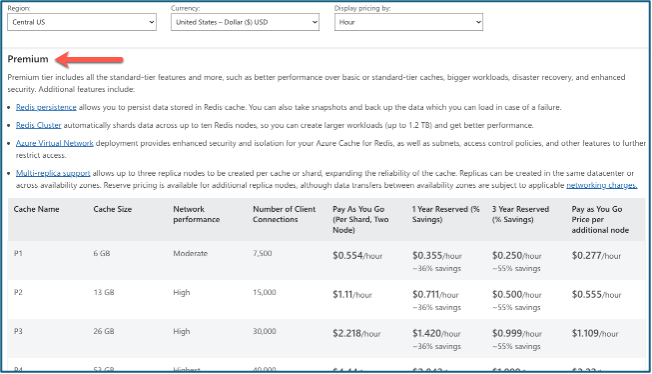This screenshot has height=374, width=652.
Task: Click the $1.420/hour 1 year reserved price
Action: 436,334
